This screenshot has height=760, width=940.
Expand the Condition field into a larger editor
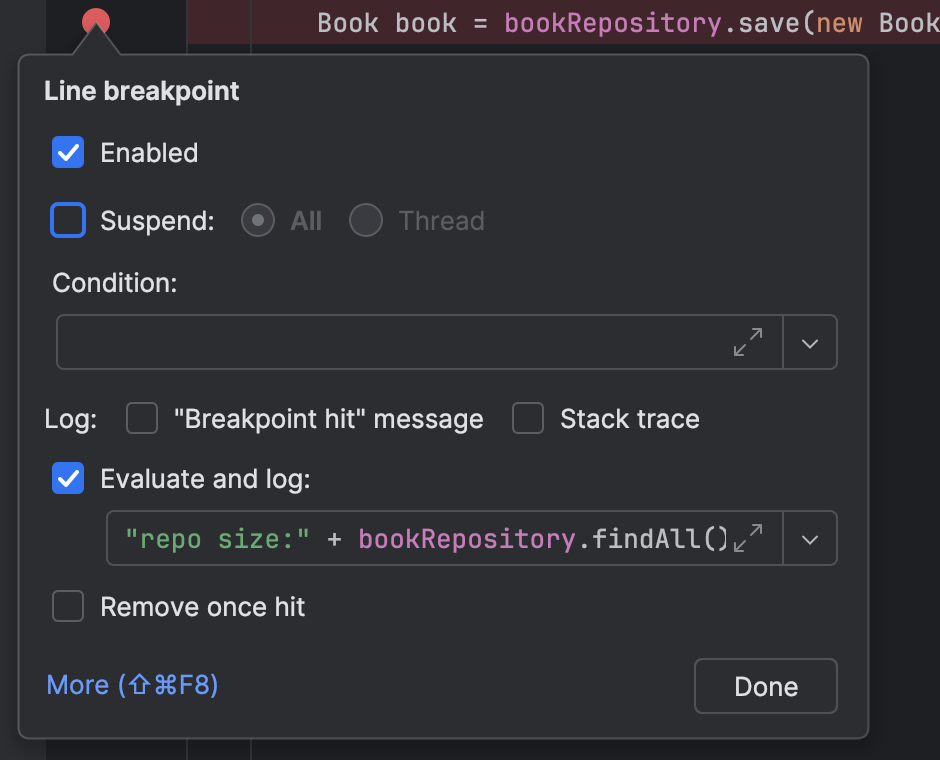pyautogui.click(x=748, y=342)
